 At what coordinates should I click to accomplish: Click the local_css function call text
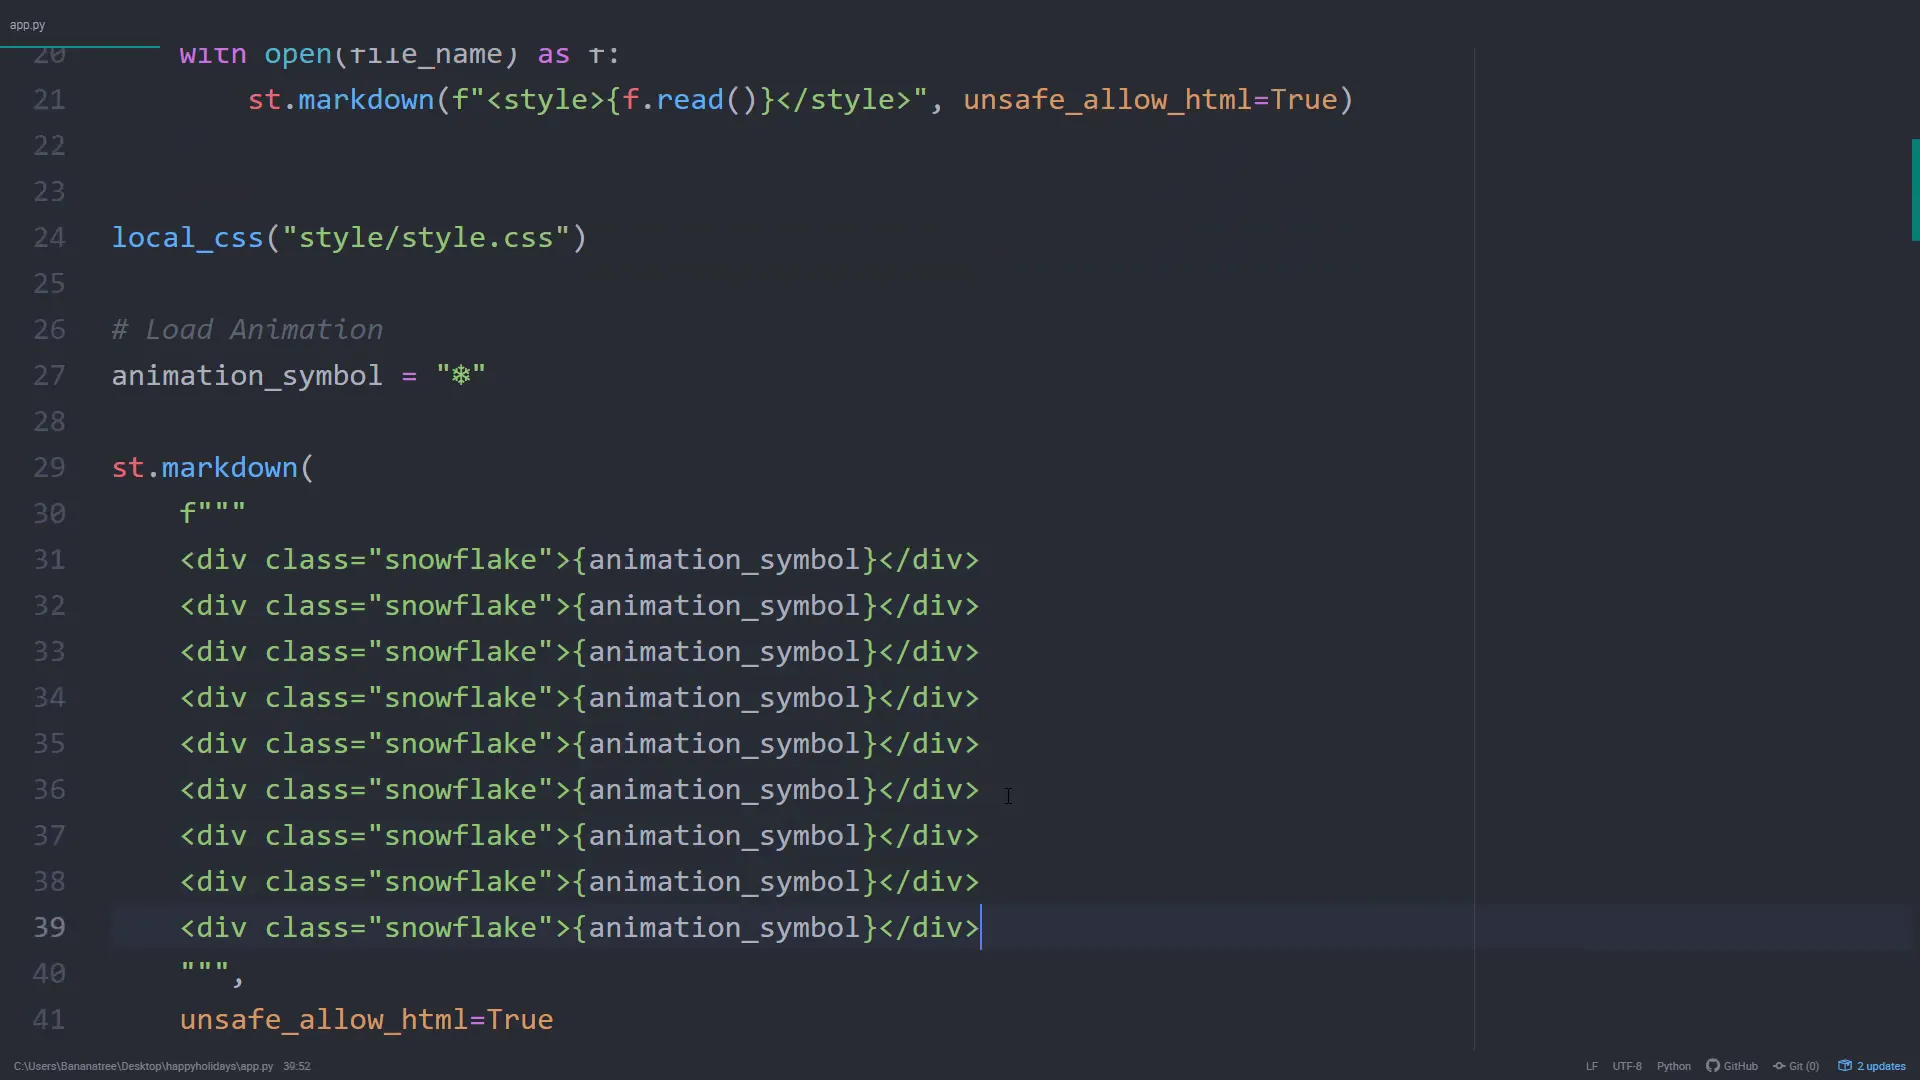(187, 238)
